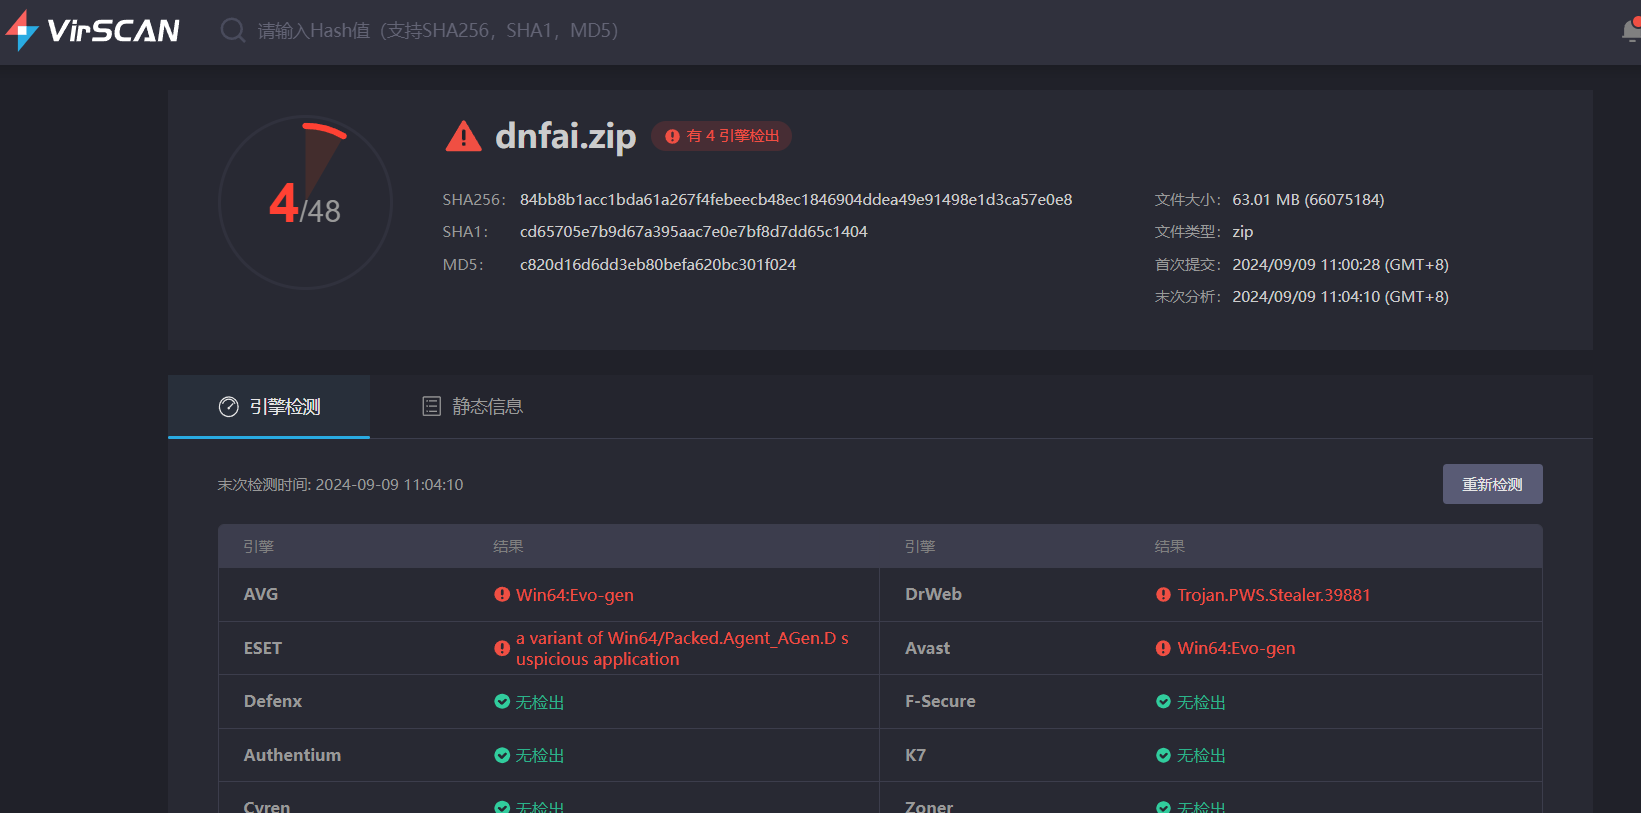The image size is (1641, 813).
Task: Click the right 引擎 column header
Action: 920,547
